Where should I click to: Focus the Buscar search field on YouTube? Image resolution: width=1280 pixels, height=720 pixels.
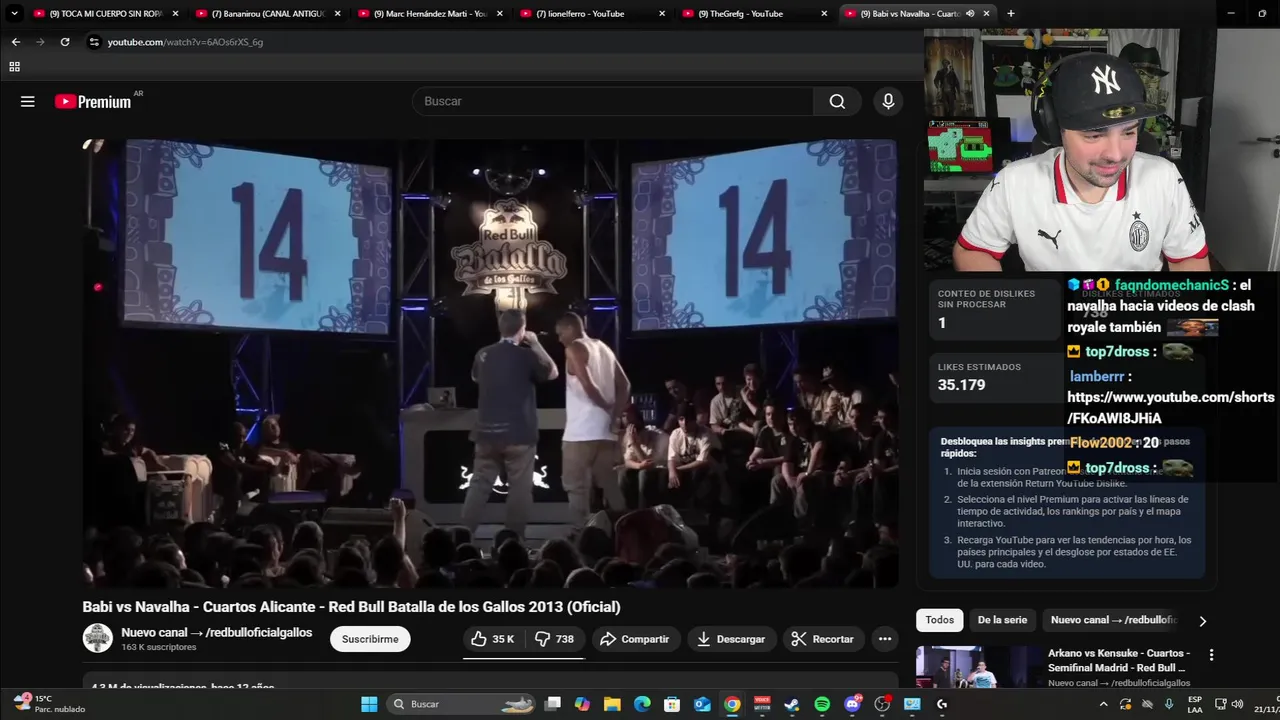pyautogui.click(x=613, y=101)
